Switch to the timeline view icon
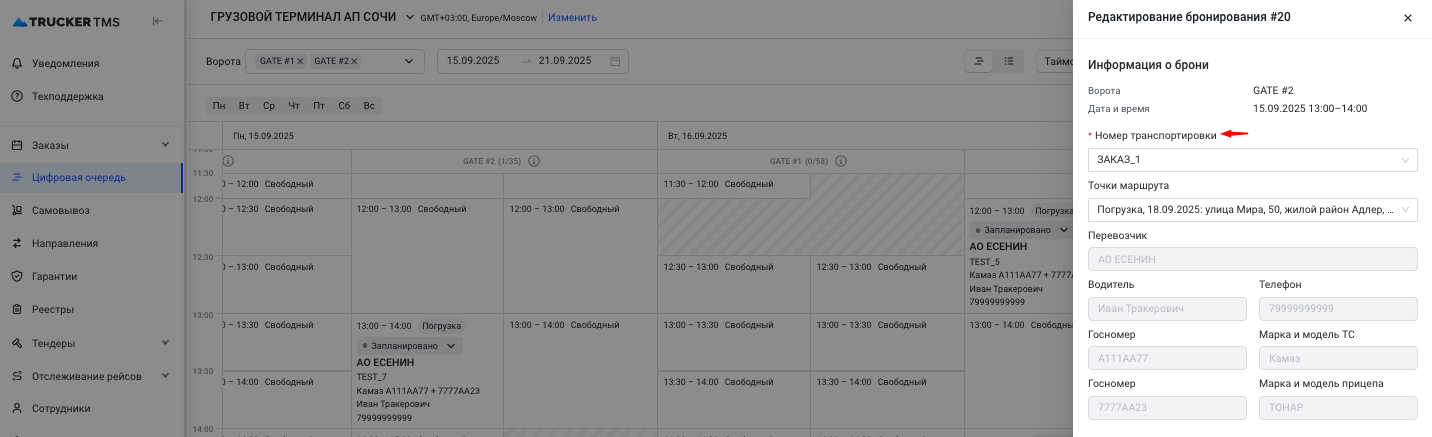1432x437 pixels. tap(979, 61)
